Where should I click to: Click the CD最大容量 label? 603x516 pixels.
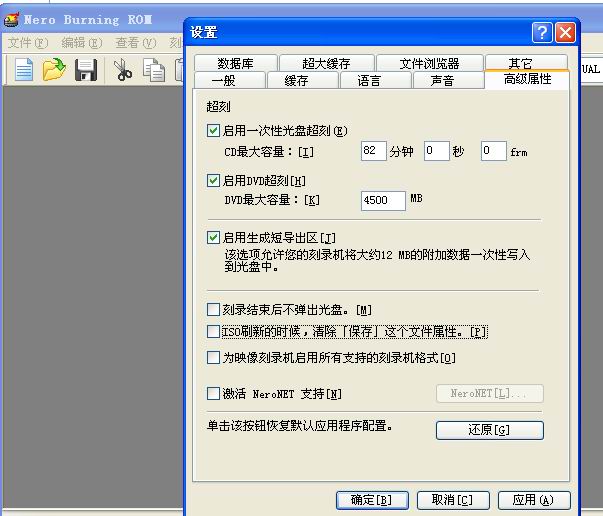pyautogui.click(x=269, y=152)
